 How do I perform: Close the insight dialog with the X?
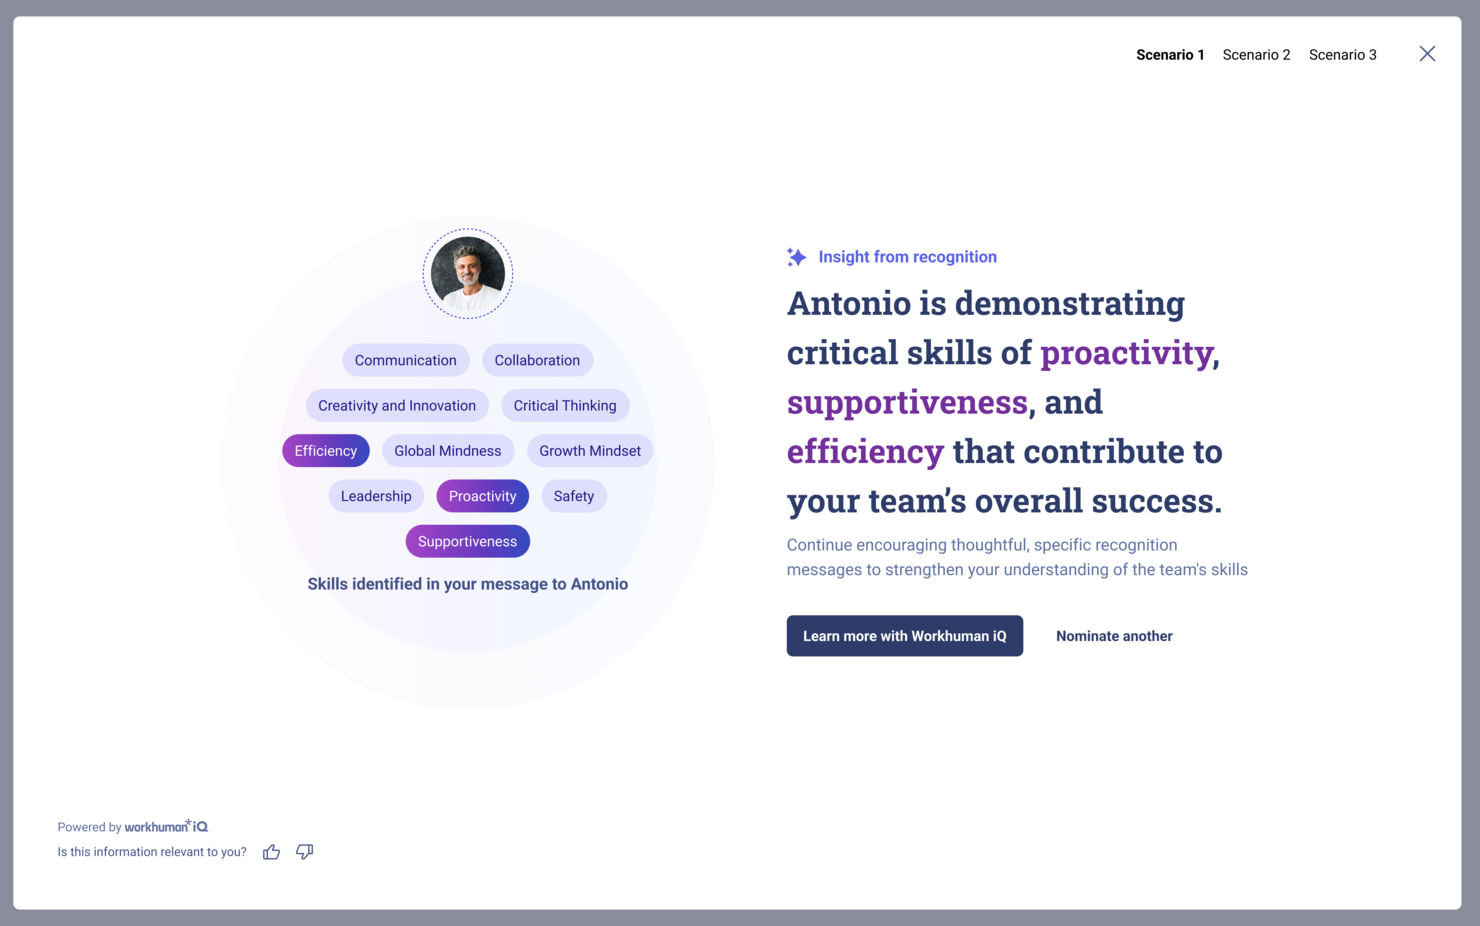[1427, 53]
